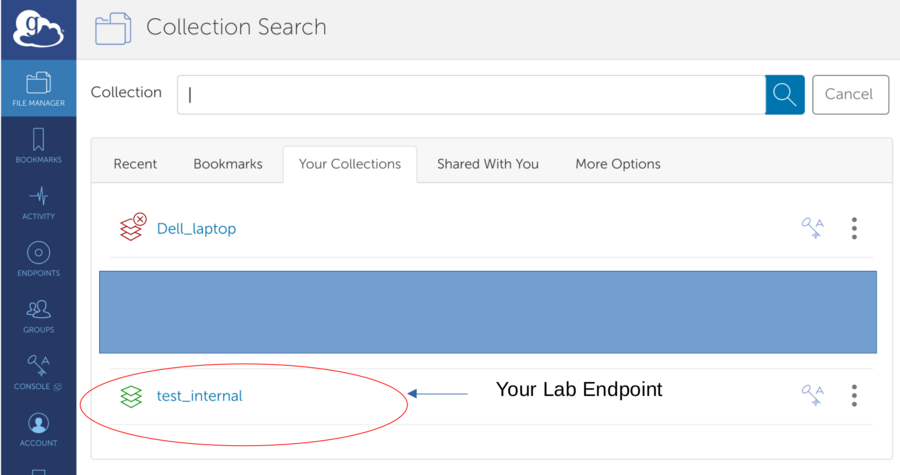Go to the Activity page
Viewport: 900px width, 475px height.
click(x=39, y=202)
